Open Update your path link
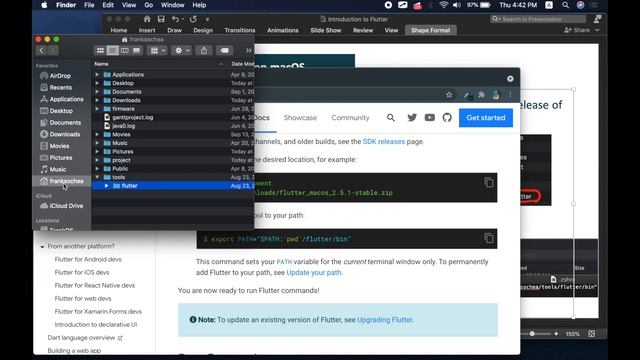Viewport: 640px width, 360px height. [x=314, y=272]
